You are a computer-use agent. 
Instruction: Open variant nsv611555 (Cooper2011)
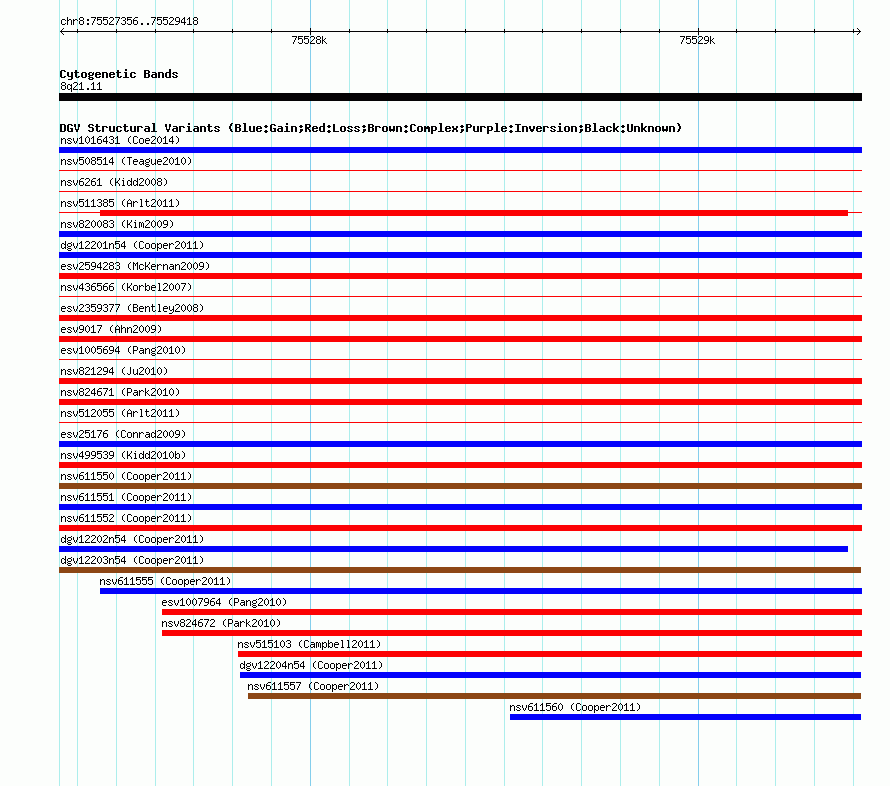[x=165, y=581]
